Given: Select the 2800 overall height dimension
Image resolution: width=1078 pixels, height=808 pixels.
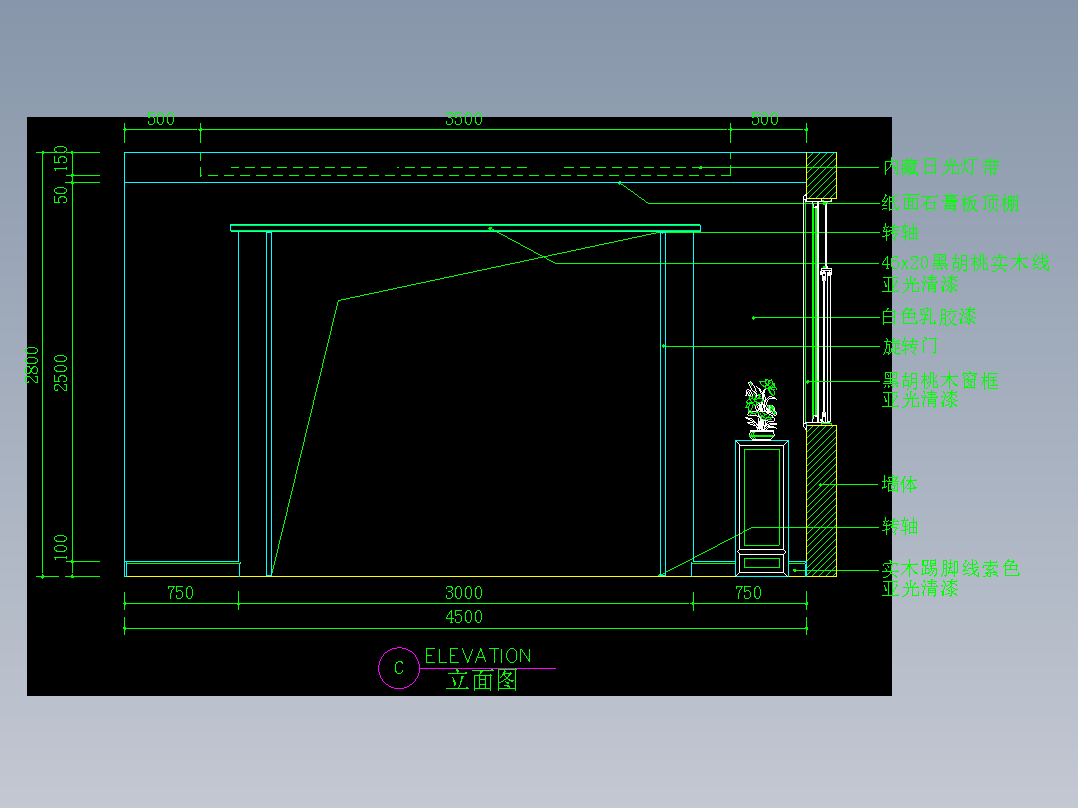Looking at the screenshot, I should (32, 364).
